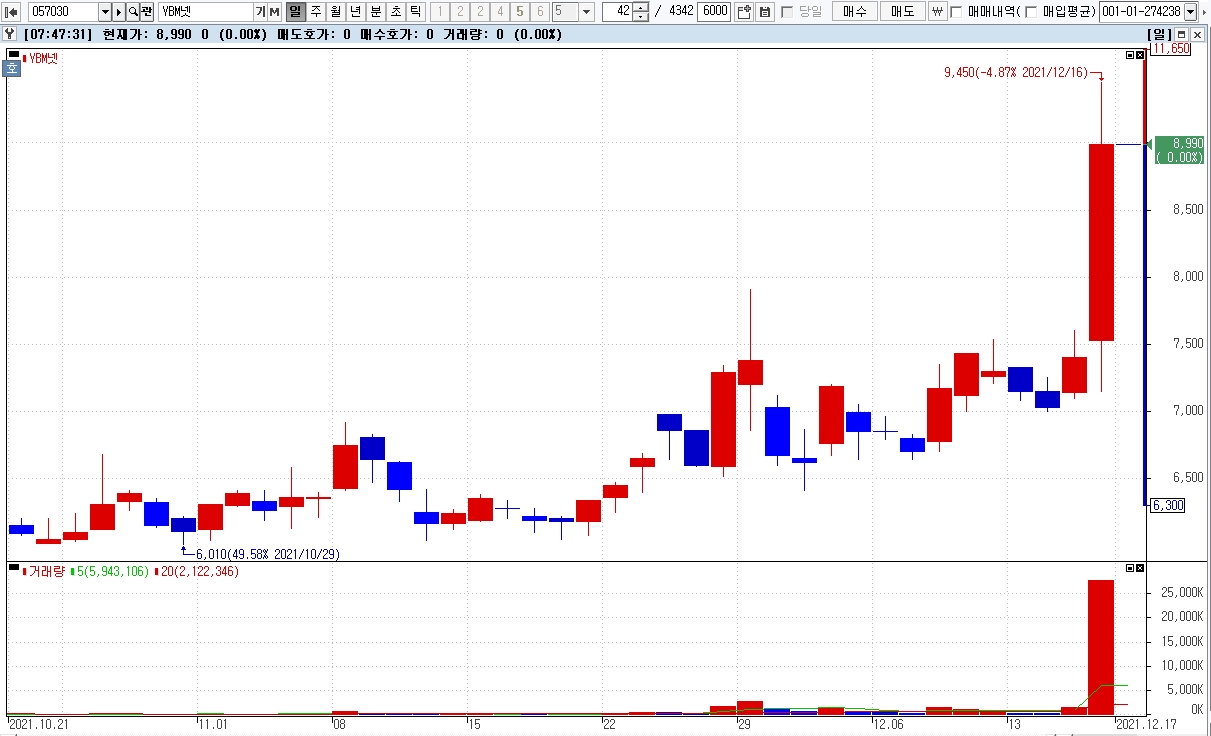
Task: Click the 관 interest-list button
Action: pos(147,12)
